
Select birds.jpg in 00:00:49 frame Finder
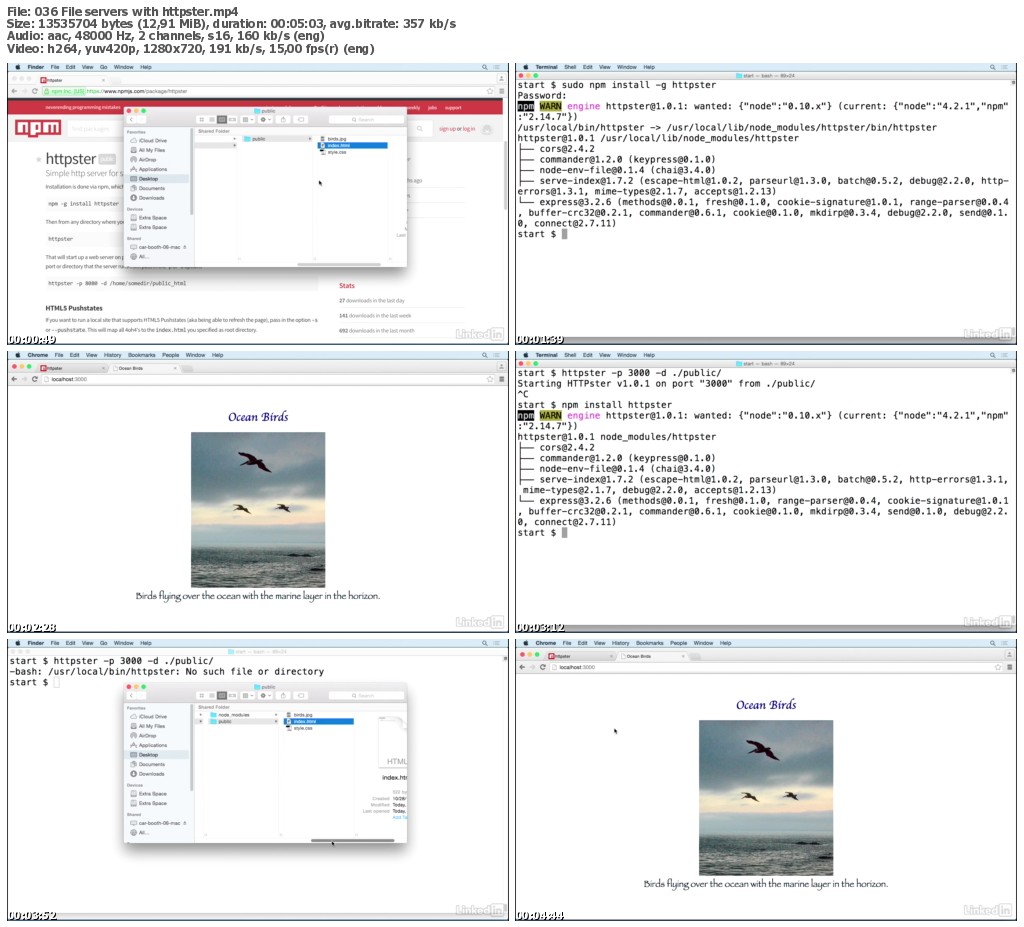pos(334,138)
